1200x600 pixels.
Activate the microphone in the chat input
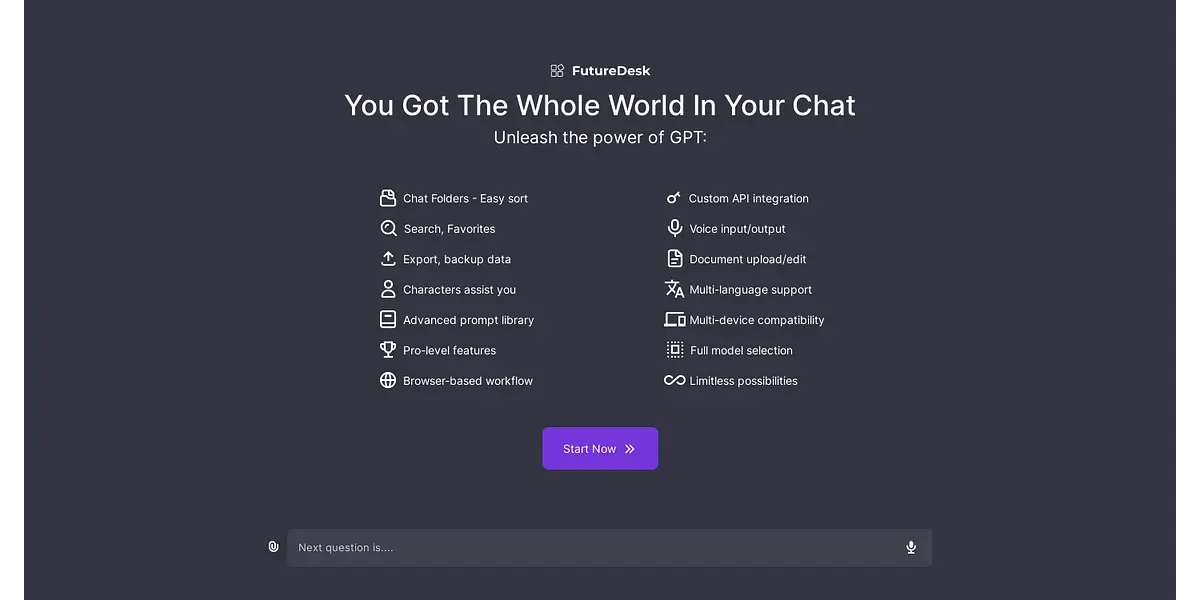click(911, 547)
